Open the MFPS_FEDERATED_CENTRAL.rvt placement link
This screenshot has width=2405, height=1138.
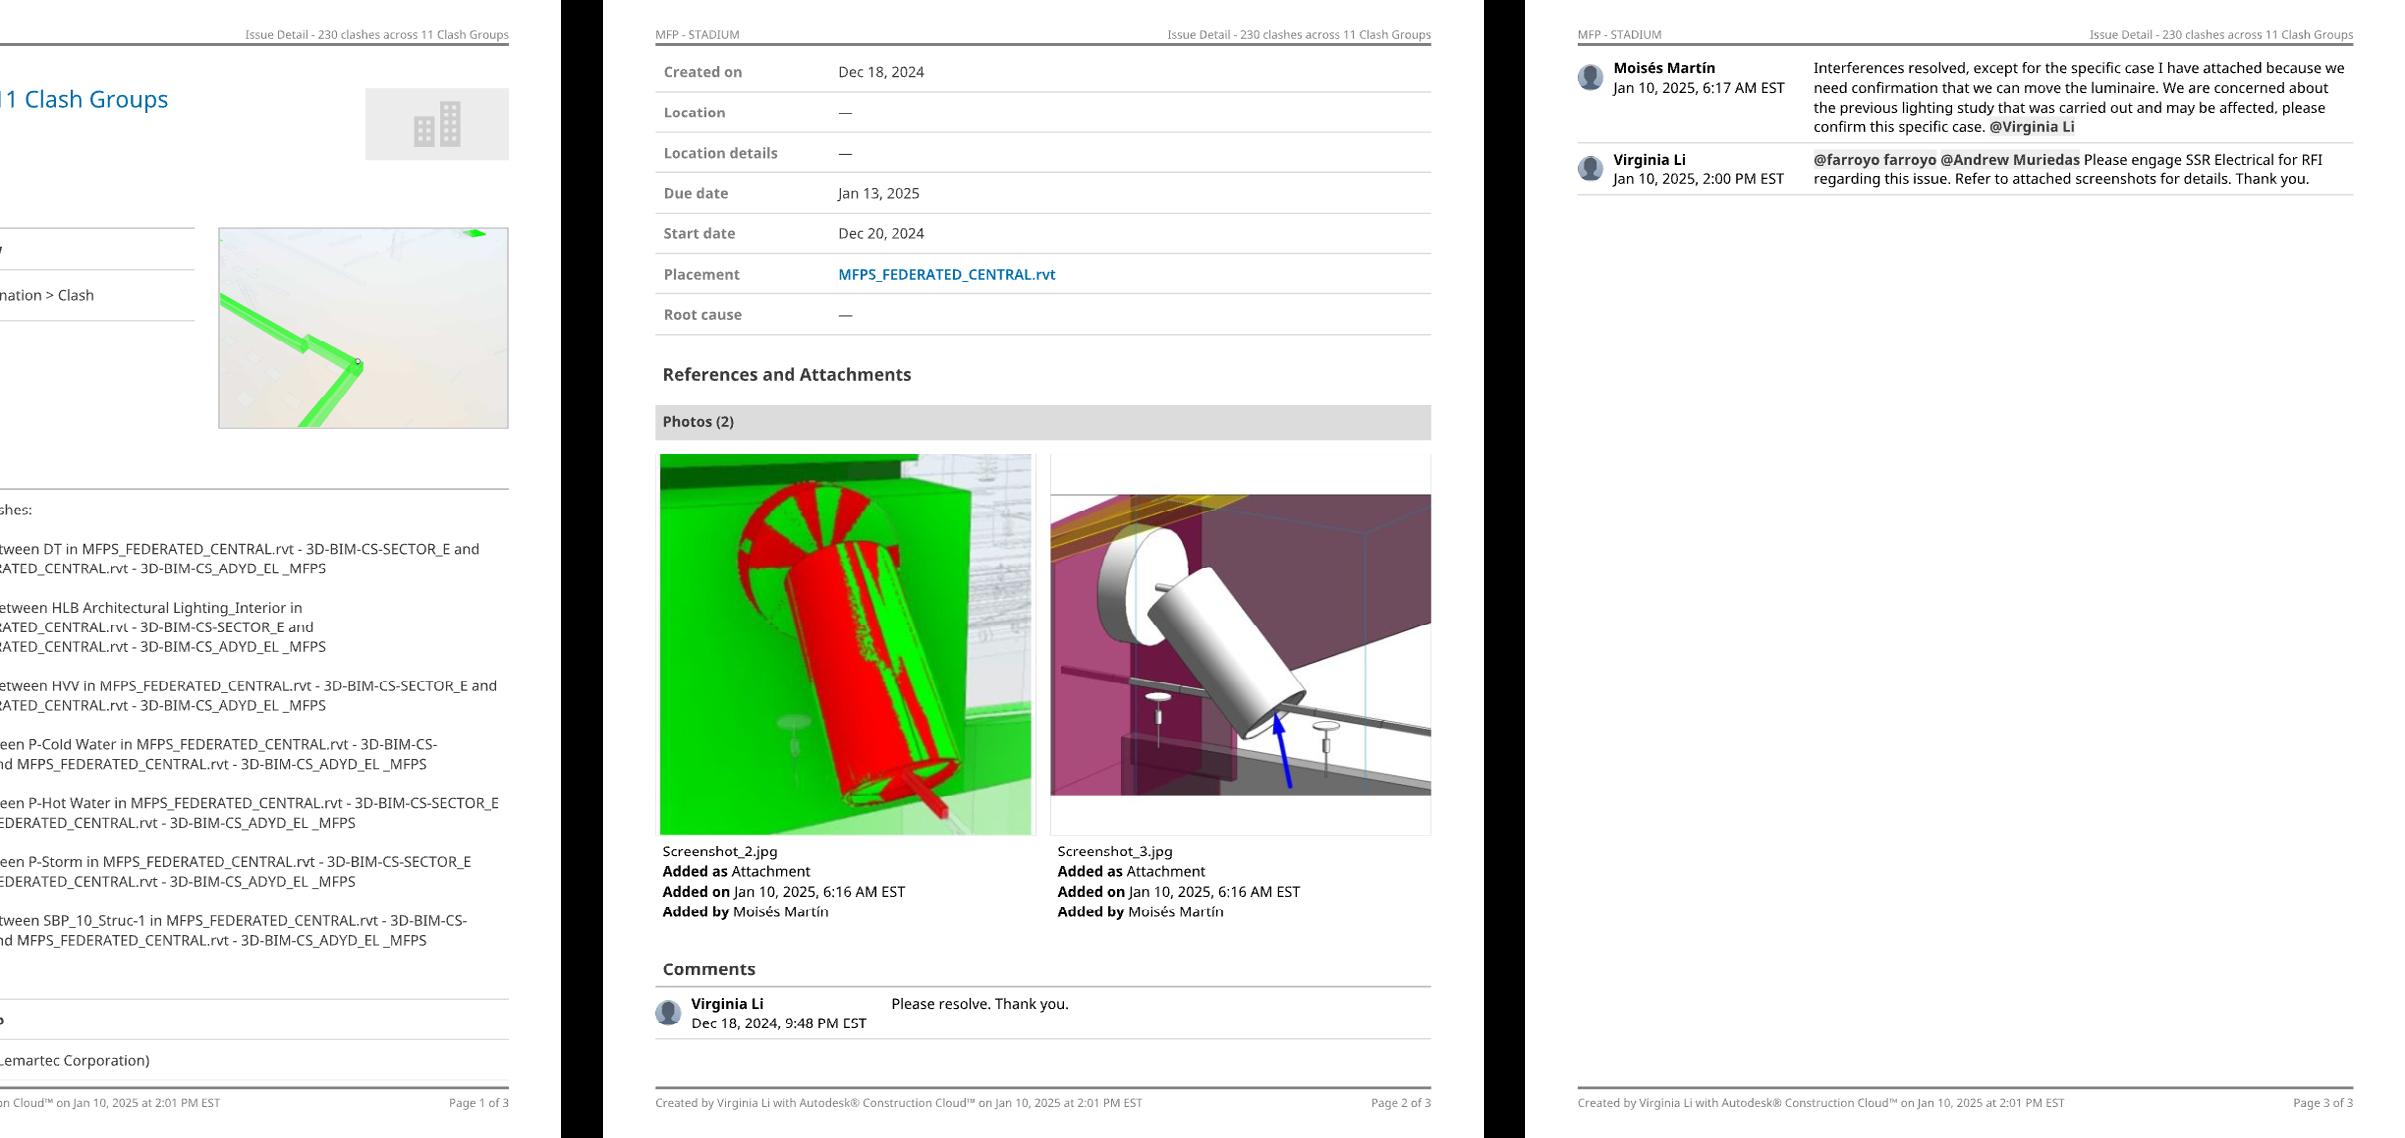tap(946, 274)
